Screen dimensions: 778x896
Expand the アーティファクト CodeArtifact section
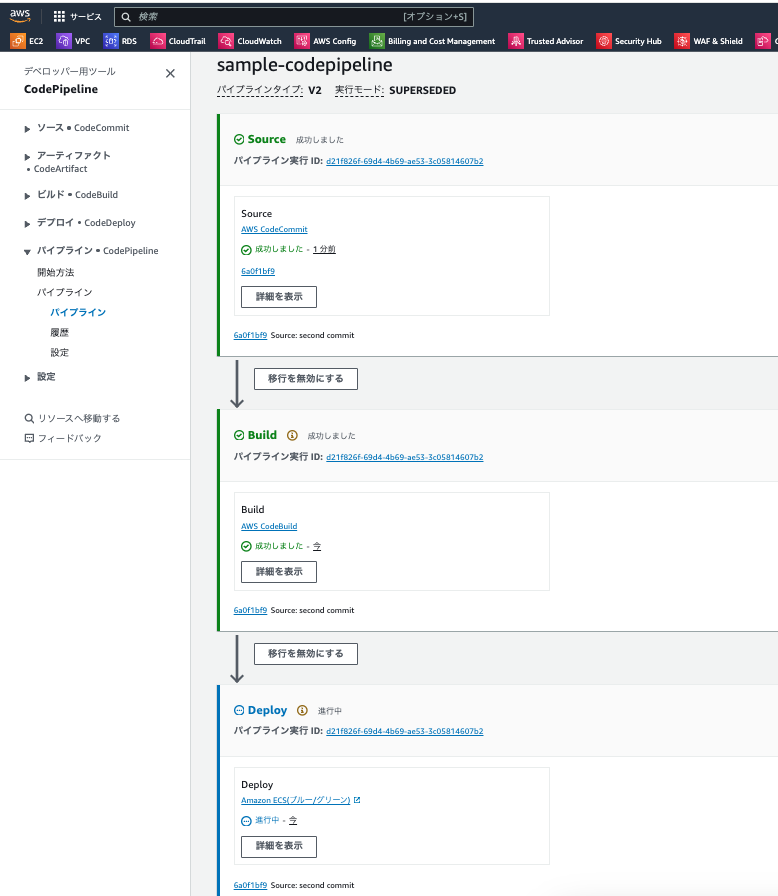(x=27, y=157)
